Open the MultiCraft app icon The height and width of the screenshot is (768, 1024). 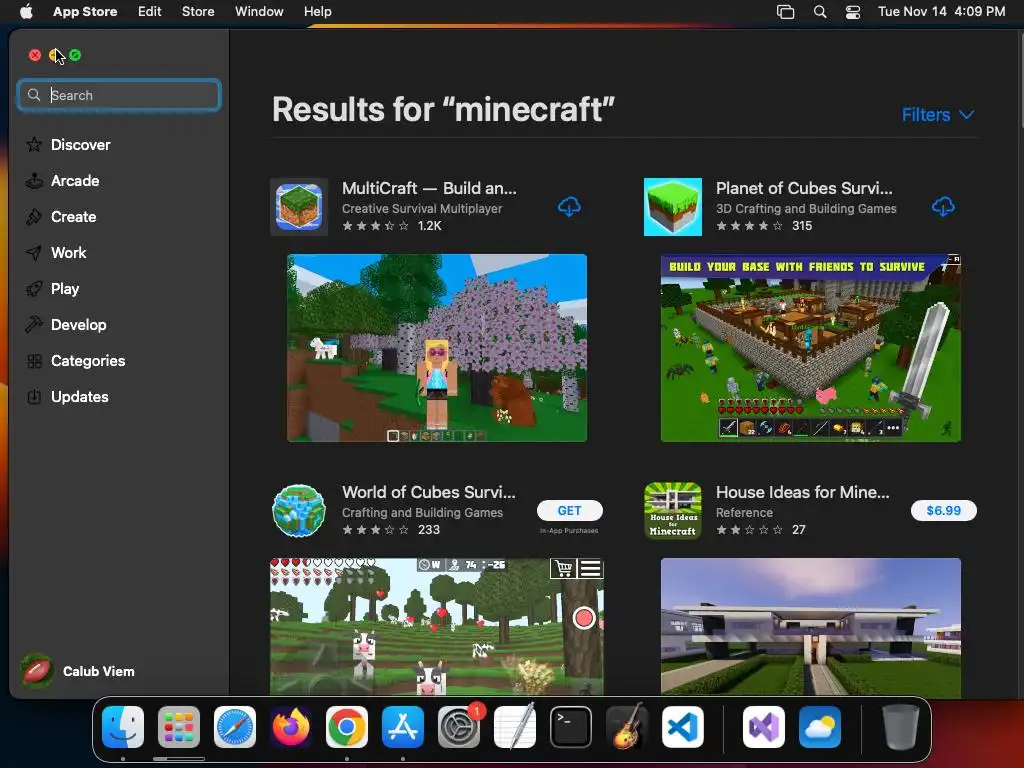[299, 207]
